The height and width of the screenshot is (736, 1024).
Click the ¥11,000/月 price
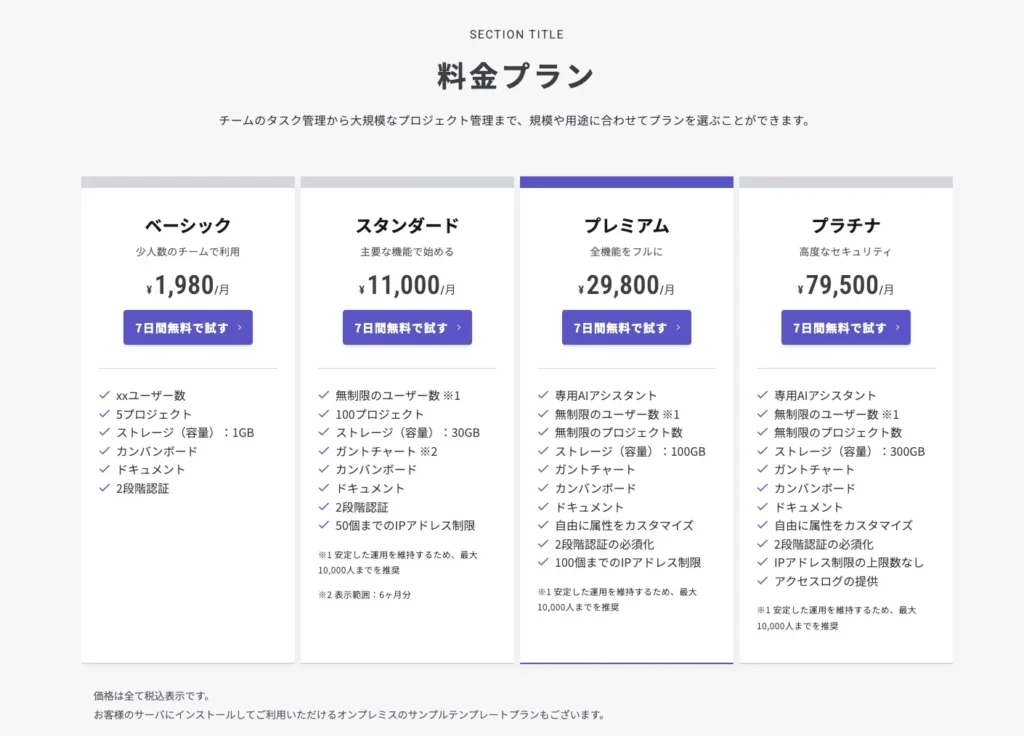(408, 285)
